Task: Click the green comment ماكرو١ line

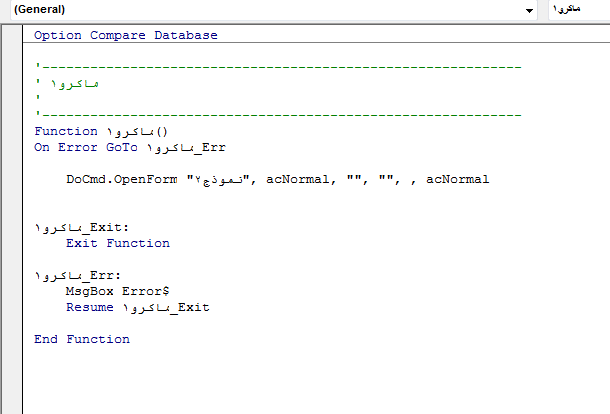Action: (67, 84)
